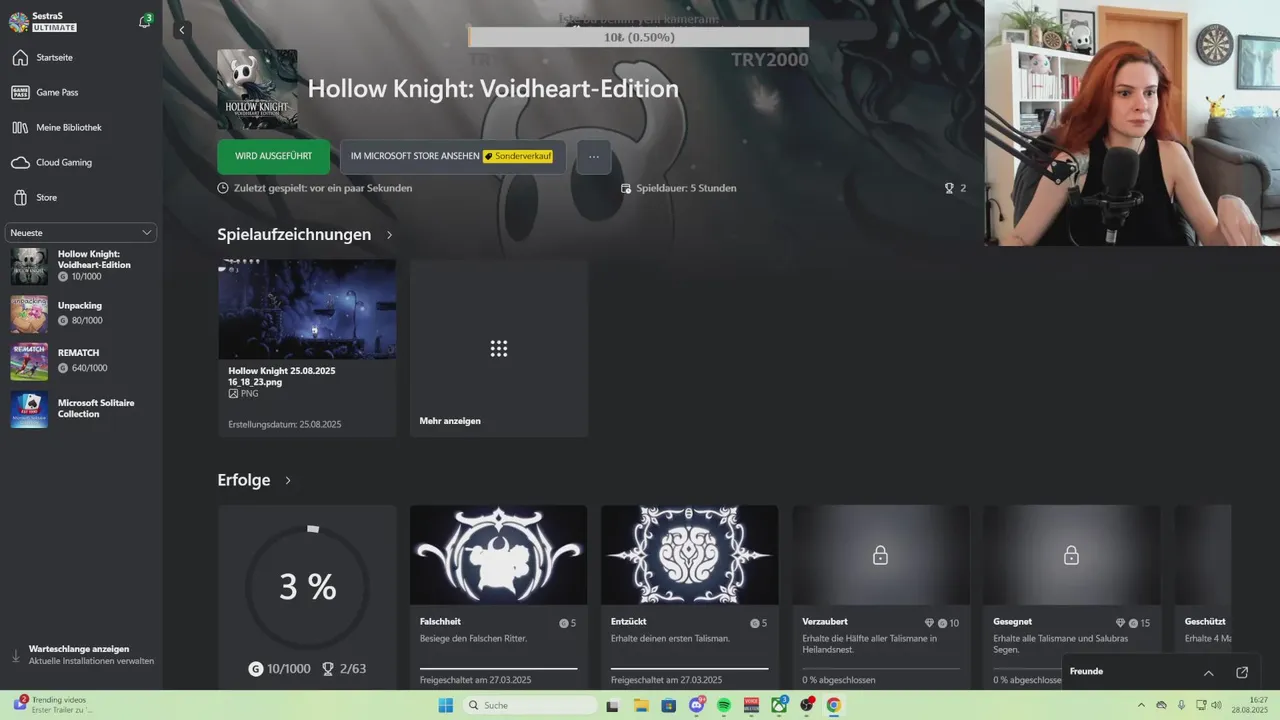Image resolution: width=1280 pixels, height=720 pixels.
Task: Expand the Freunde panel chevron
Action: (1208, 672)
